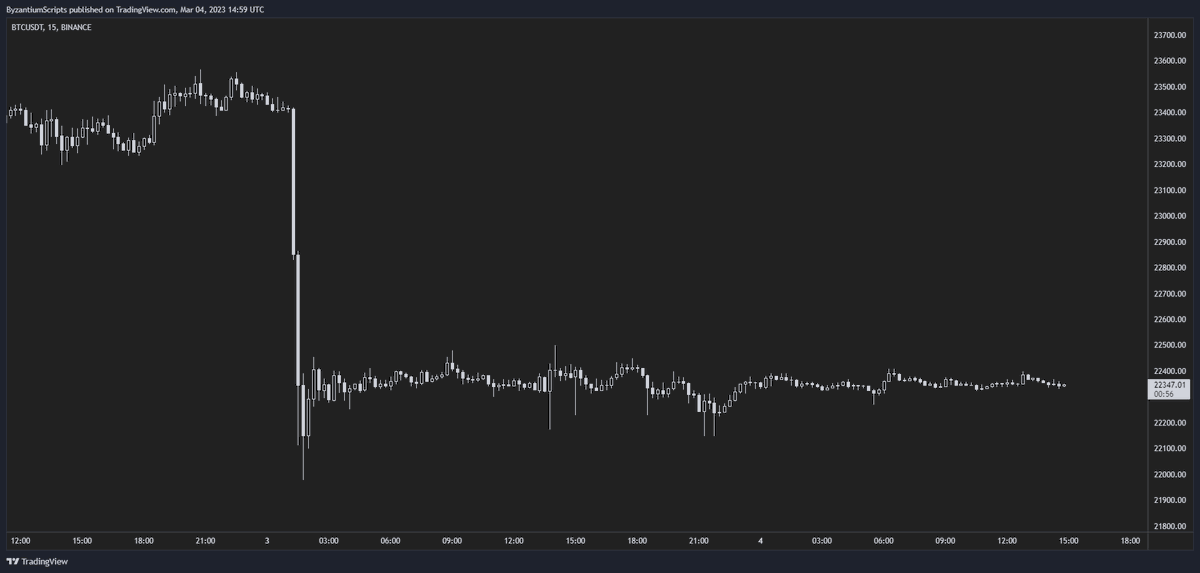Click the 21900.00 price axis label
1200x573 pixels.
tap(1170, 500)
